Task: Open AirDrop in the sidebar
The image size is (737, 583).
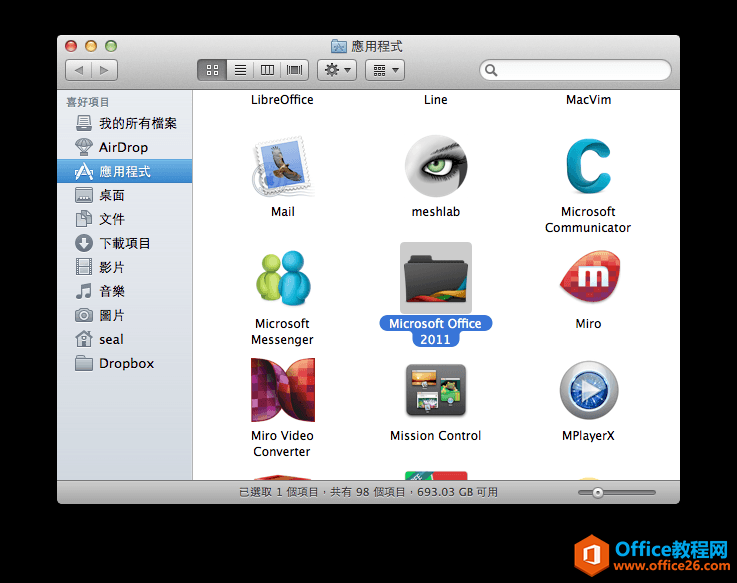Action: (123, 147)
